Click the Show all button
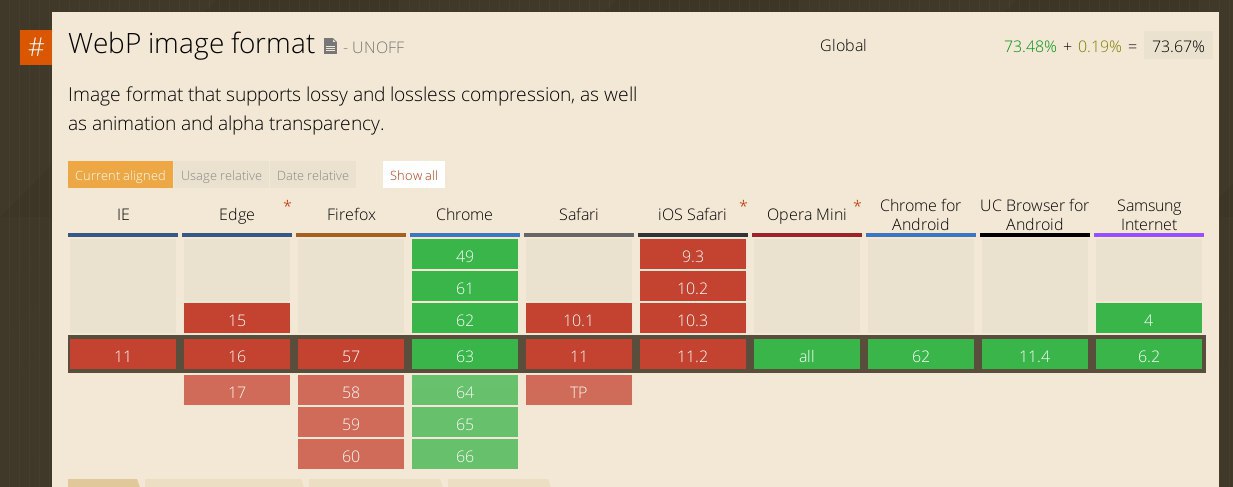 (x=414, y=175)
